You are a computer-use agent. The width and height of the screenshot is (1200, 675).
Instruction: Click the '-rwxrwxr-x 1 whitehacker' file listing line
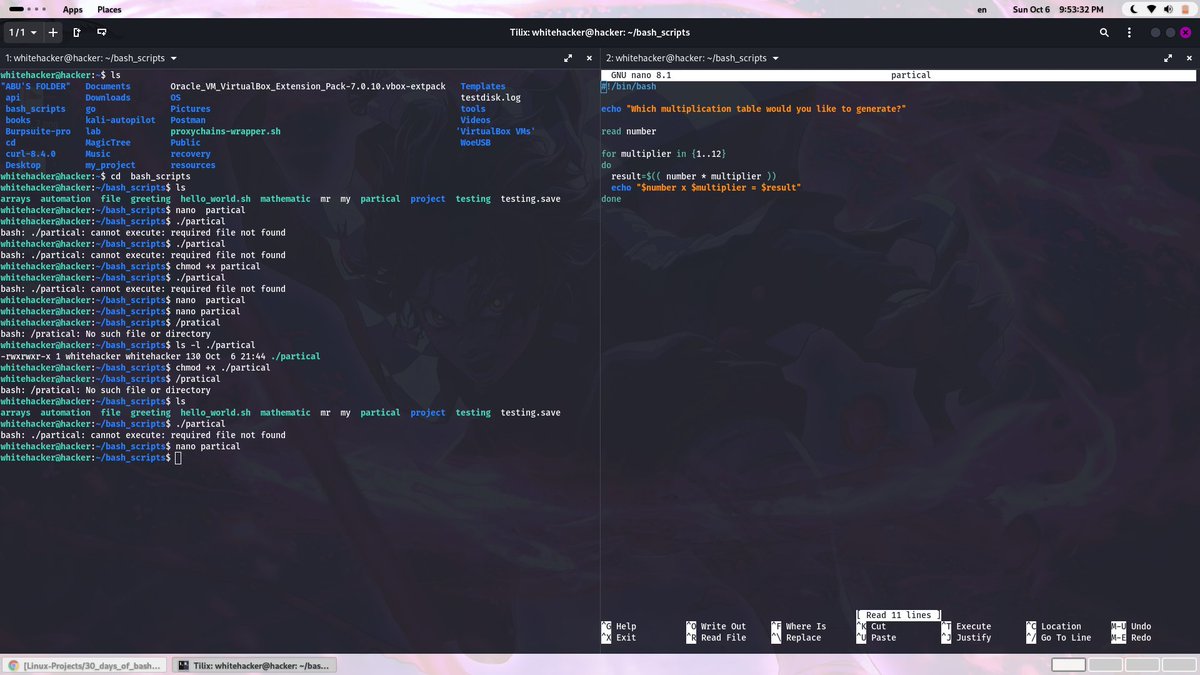[x=160, y=356]
